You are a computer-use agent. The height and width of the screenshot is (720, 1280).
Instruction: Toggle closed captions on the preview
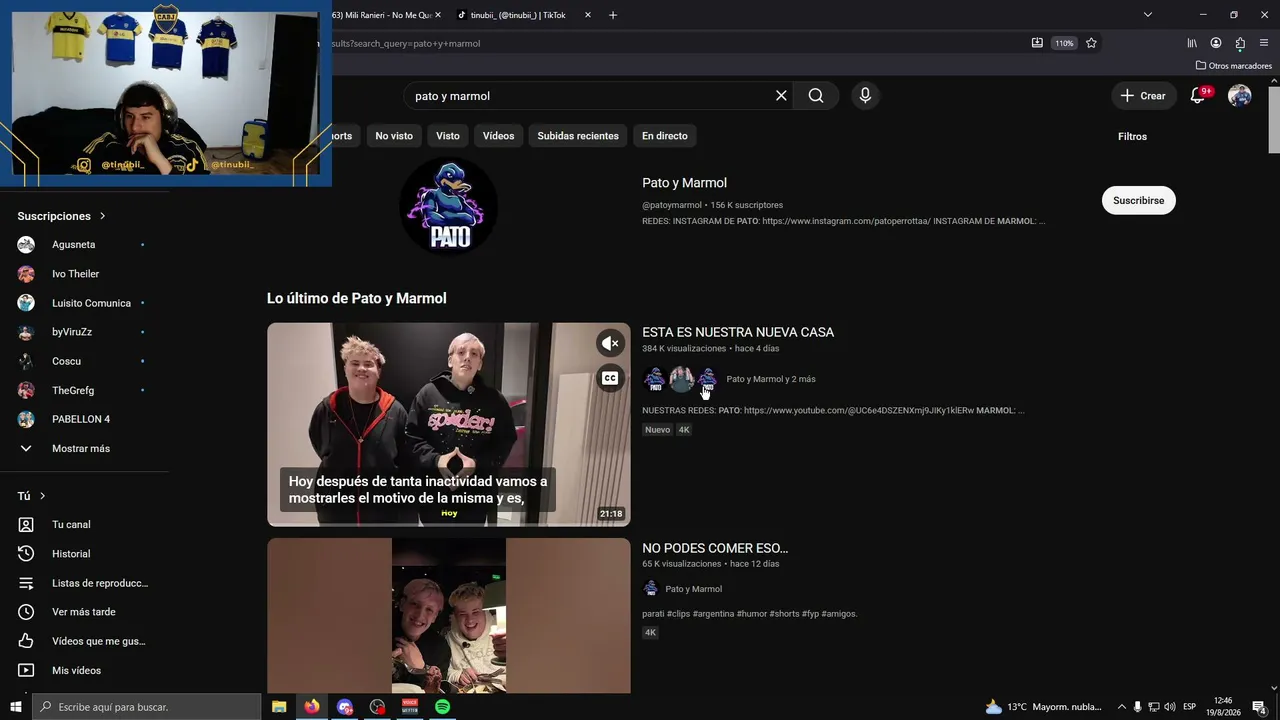tap(610, 378)
